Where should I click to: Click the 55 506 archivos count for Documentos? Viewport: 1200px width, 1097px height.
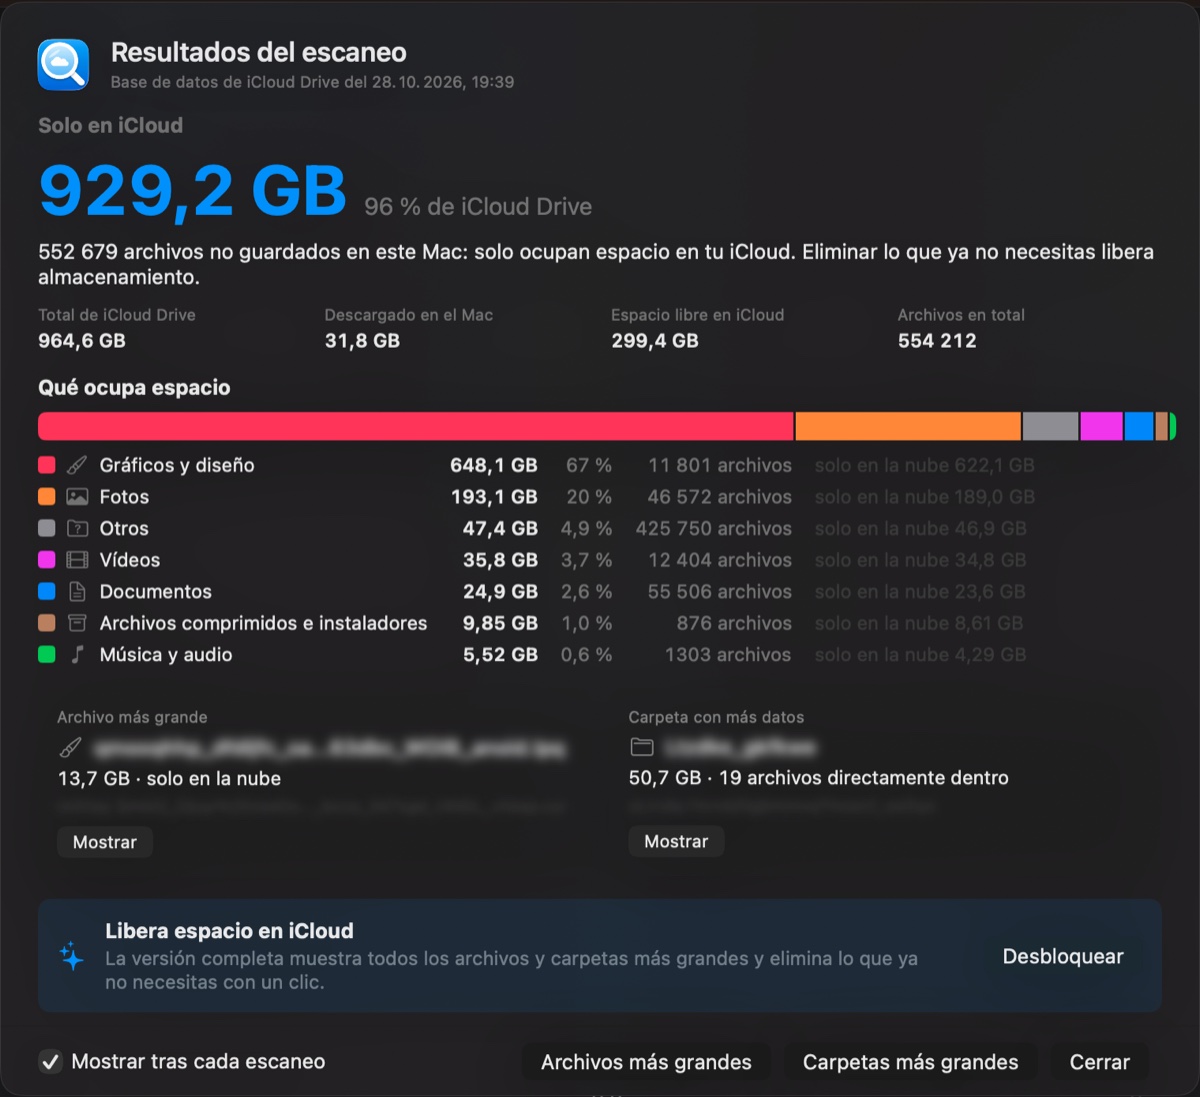tap(719, 592)
